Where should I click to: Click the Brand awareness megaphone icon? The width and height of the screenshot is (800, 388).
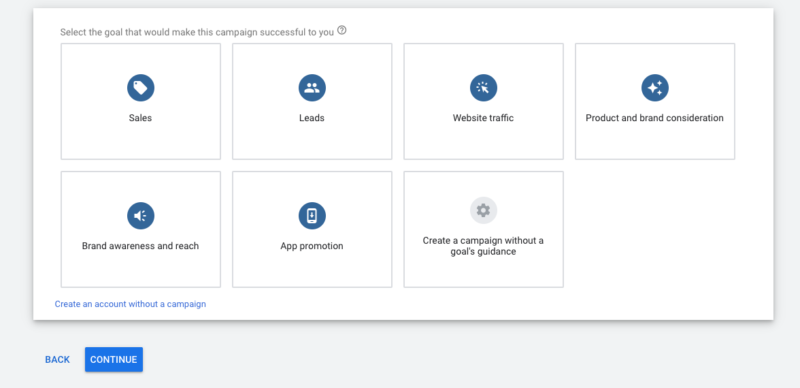141,215
